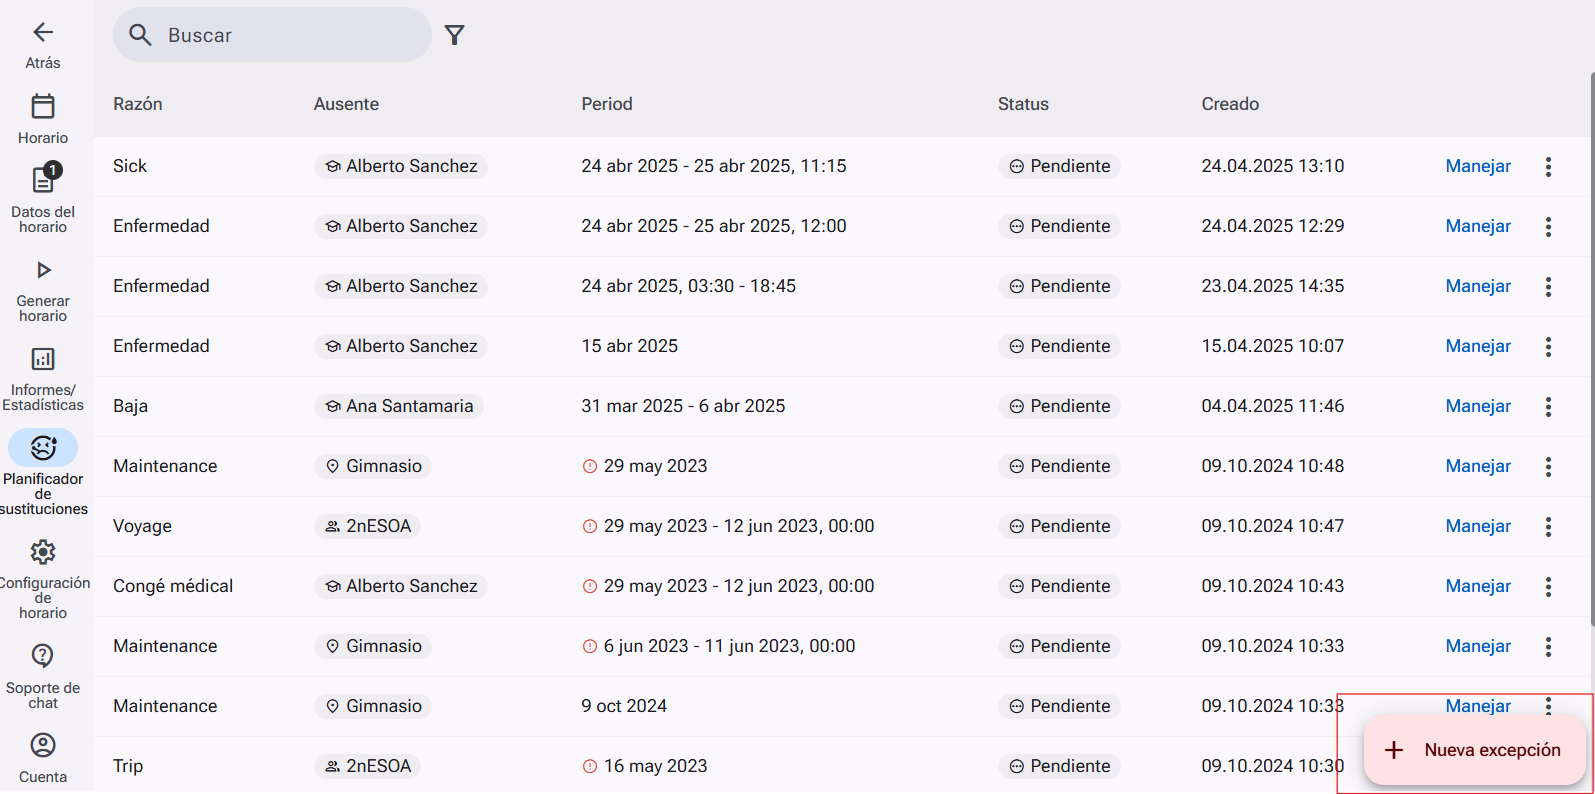This screenshot has height=794, width=1595.
Task: Open three-dot menu for Voyage row
Action: (x=1548, y=527)
